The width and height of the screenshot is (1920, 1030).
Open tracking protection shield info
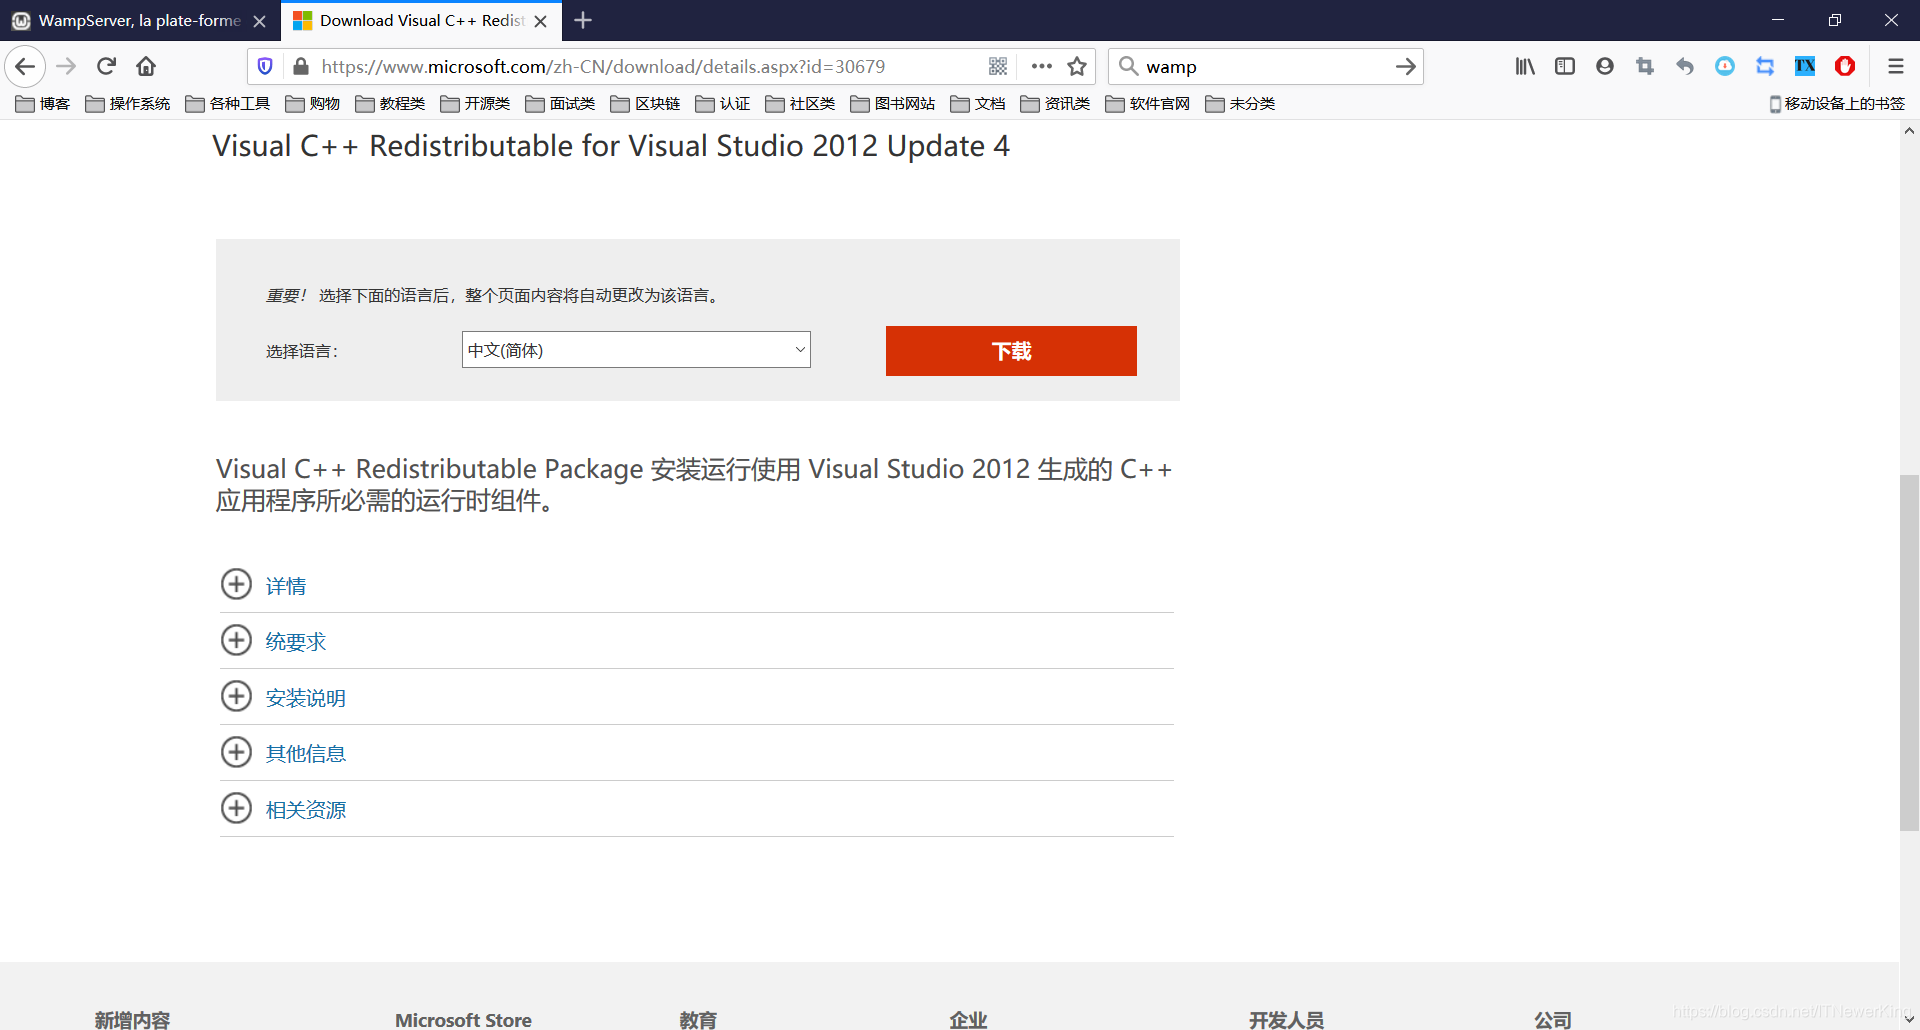pyautogui.click(x=265, y=66)
